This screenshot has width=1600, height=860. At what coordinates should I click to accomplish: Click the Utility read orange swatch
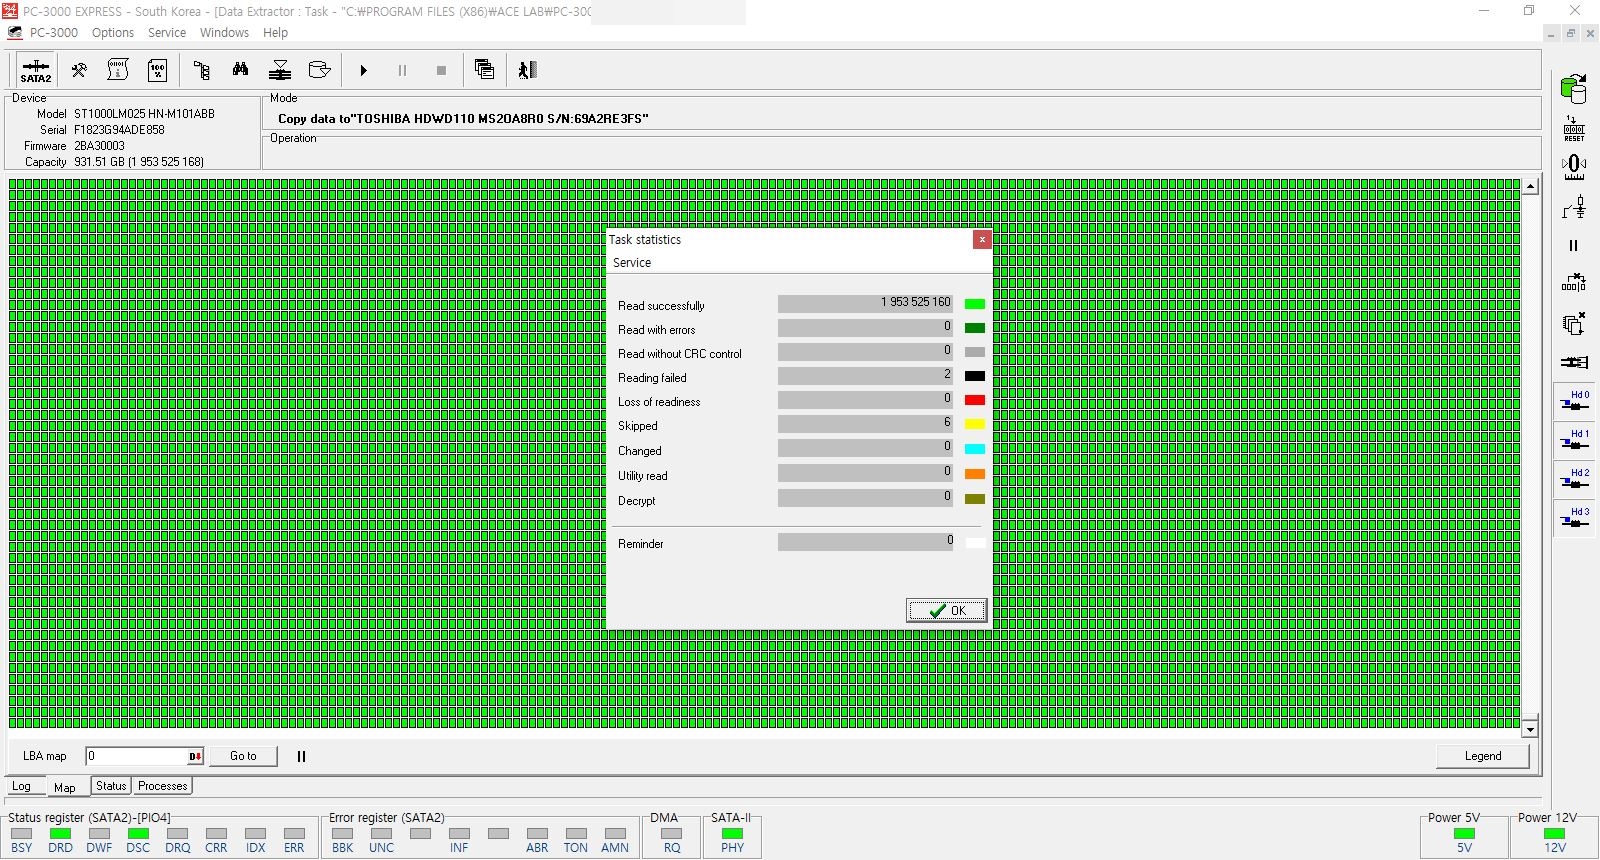tap(975, 474)
